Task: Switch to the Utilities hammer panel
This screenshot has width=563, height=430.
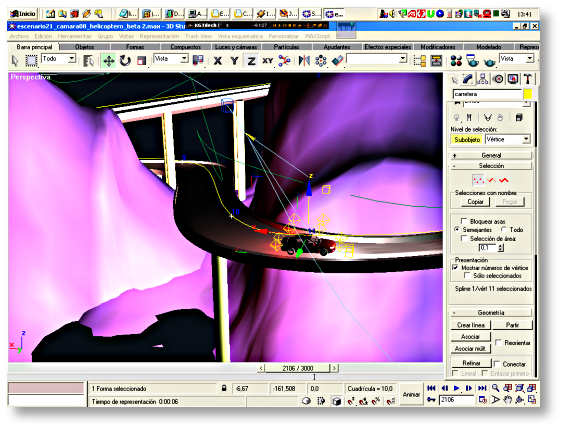Action: 527,79
